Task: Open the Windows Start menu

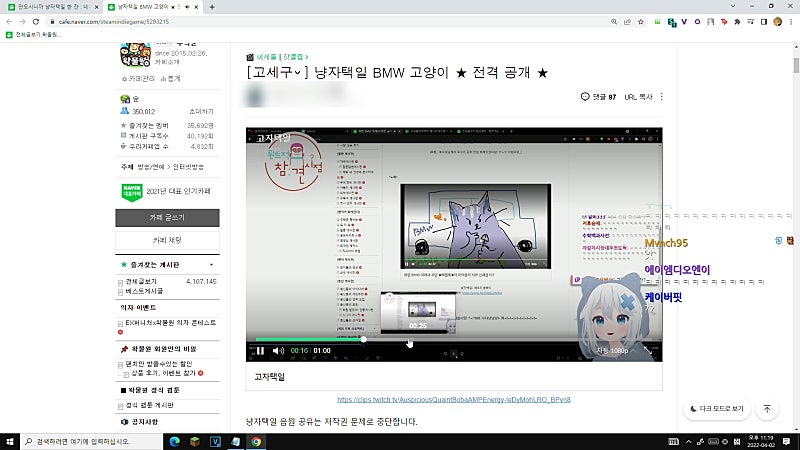Action: click(10, 441)
